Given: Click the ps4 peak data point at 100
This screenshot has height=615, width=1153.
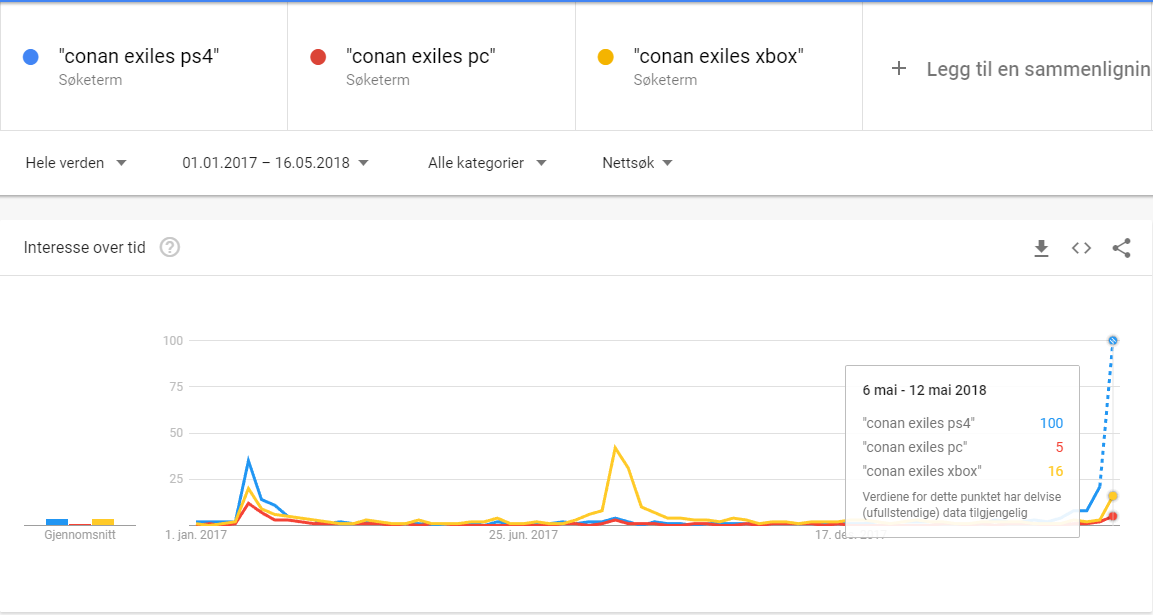Looking at the screenshot, I should [1113, 341].
